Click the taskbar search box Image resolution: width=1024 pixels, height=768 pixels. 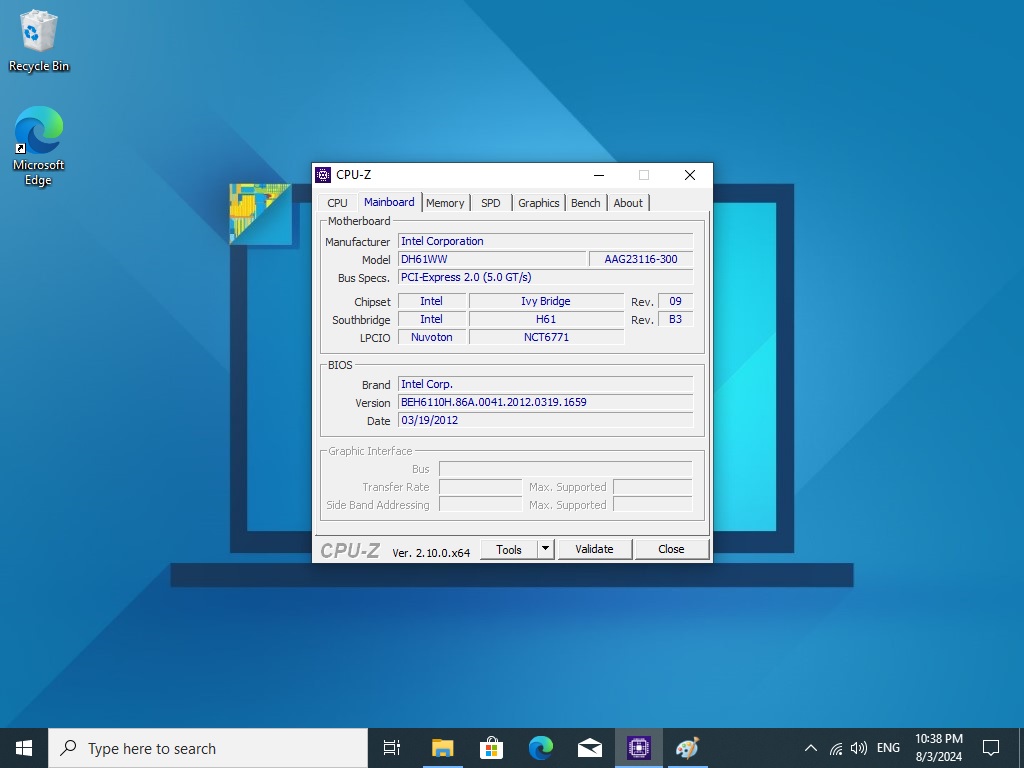tap(208, 748)
